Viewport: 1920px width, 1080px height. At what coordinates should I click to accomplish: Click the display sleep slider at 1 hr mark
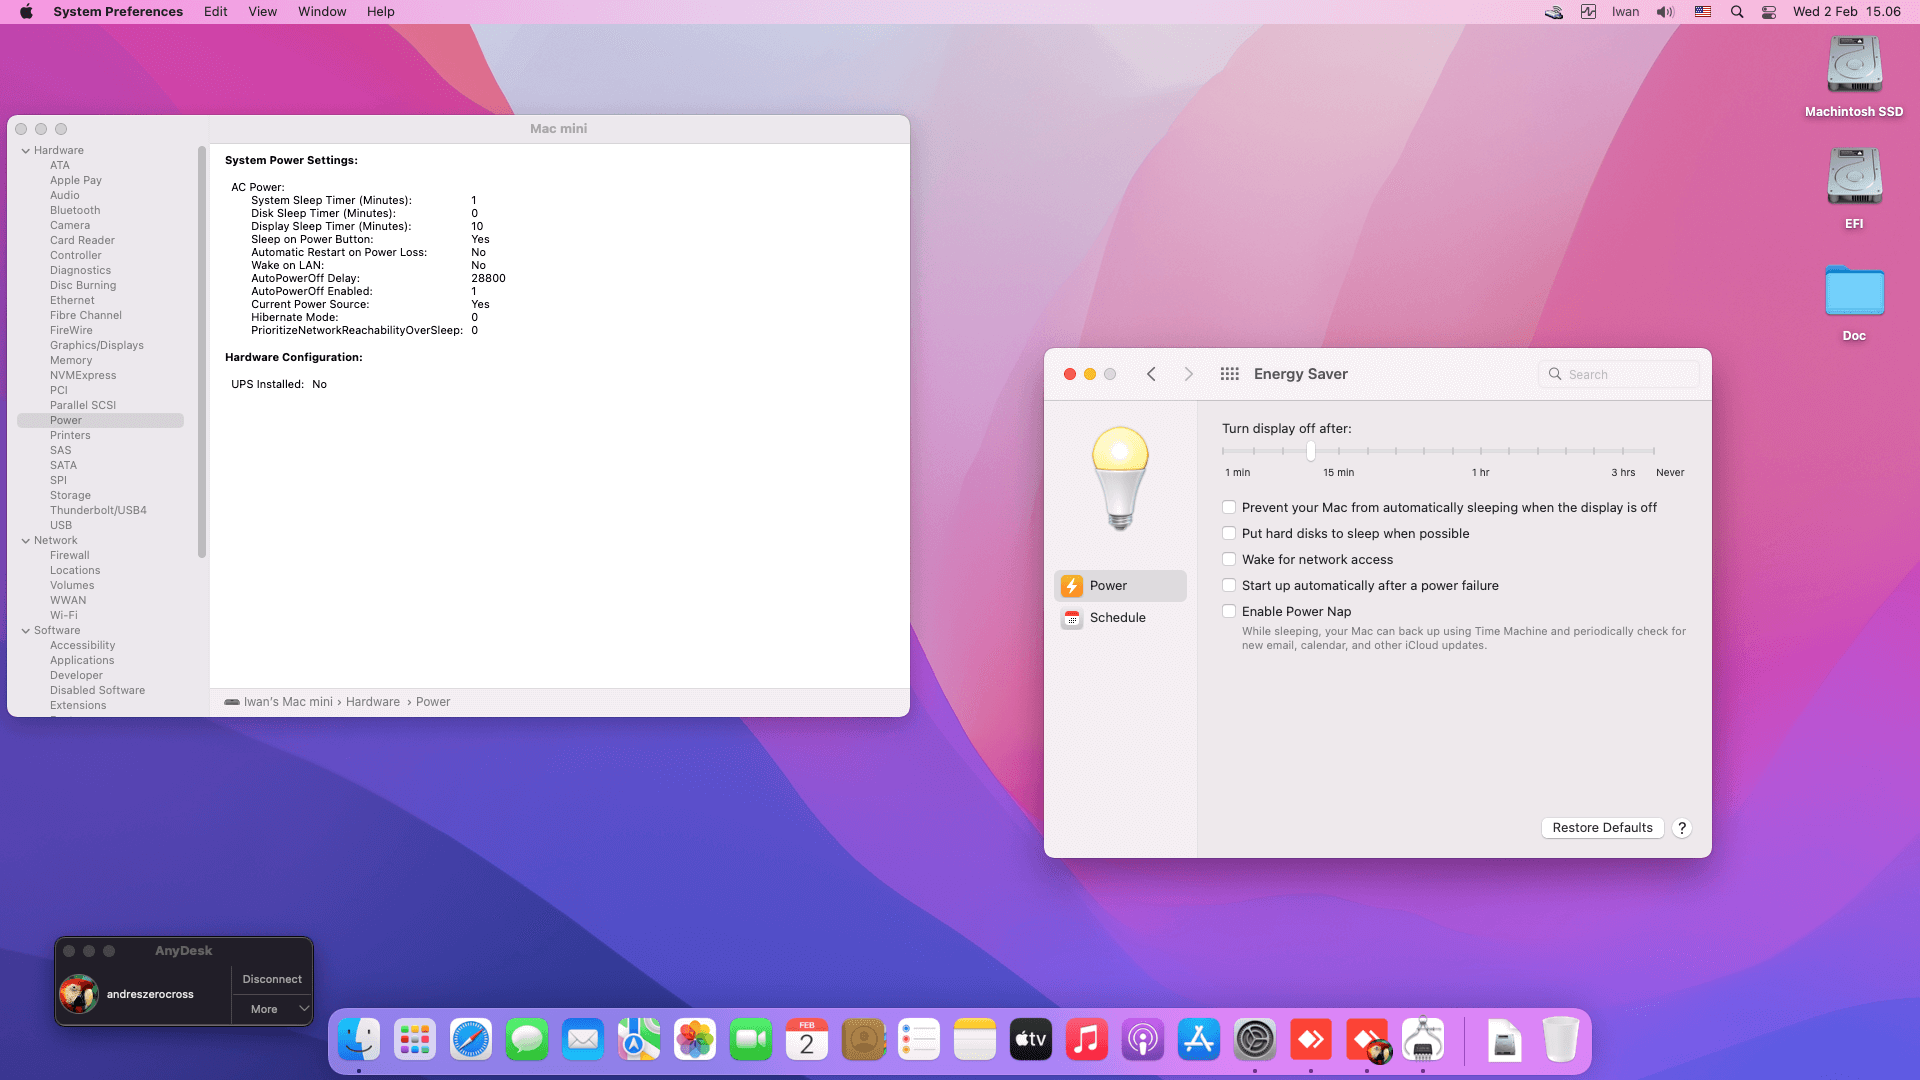tap(1481, 451)
